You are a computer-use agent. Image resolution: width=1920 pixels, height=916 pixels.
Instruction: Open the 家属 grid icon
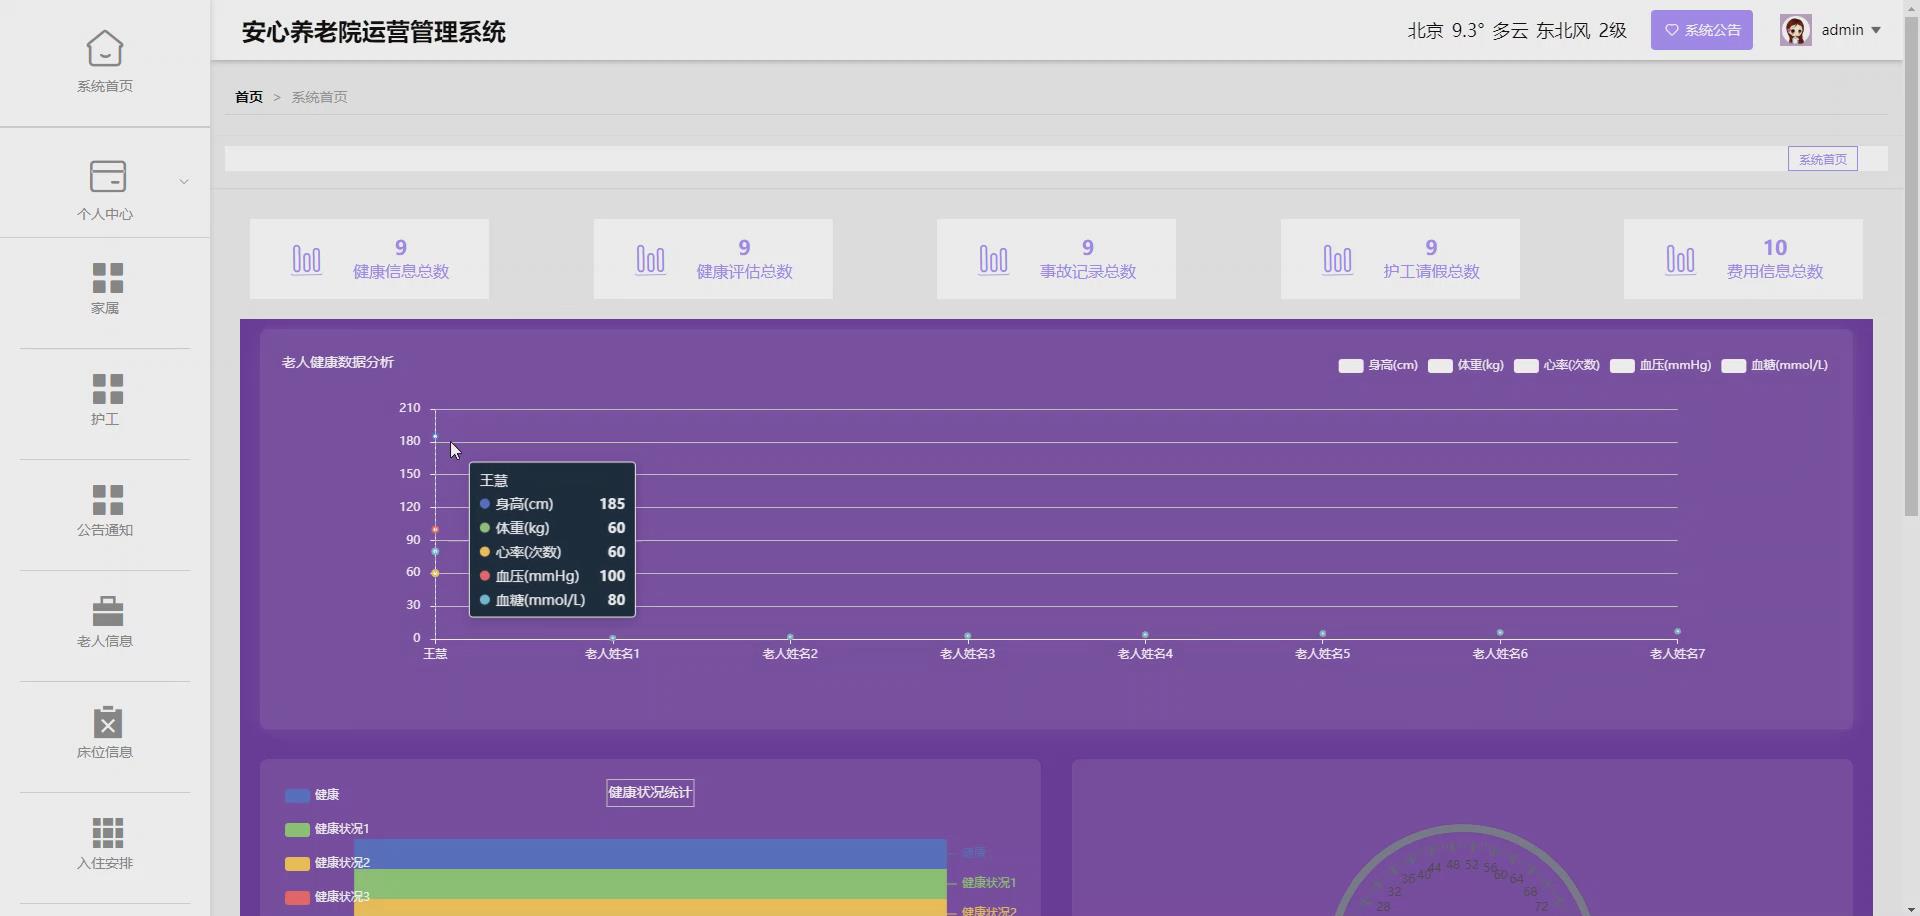tap(107, 278)
